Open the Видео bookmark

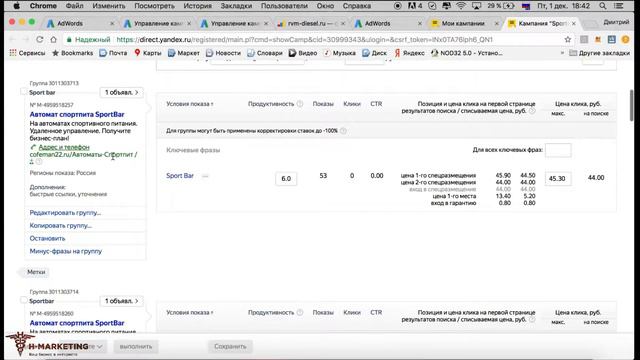303,53
